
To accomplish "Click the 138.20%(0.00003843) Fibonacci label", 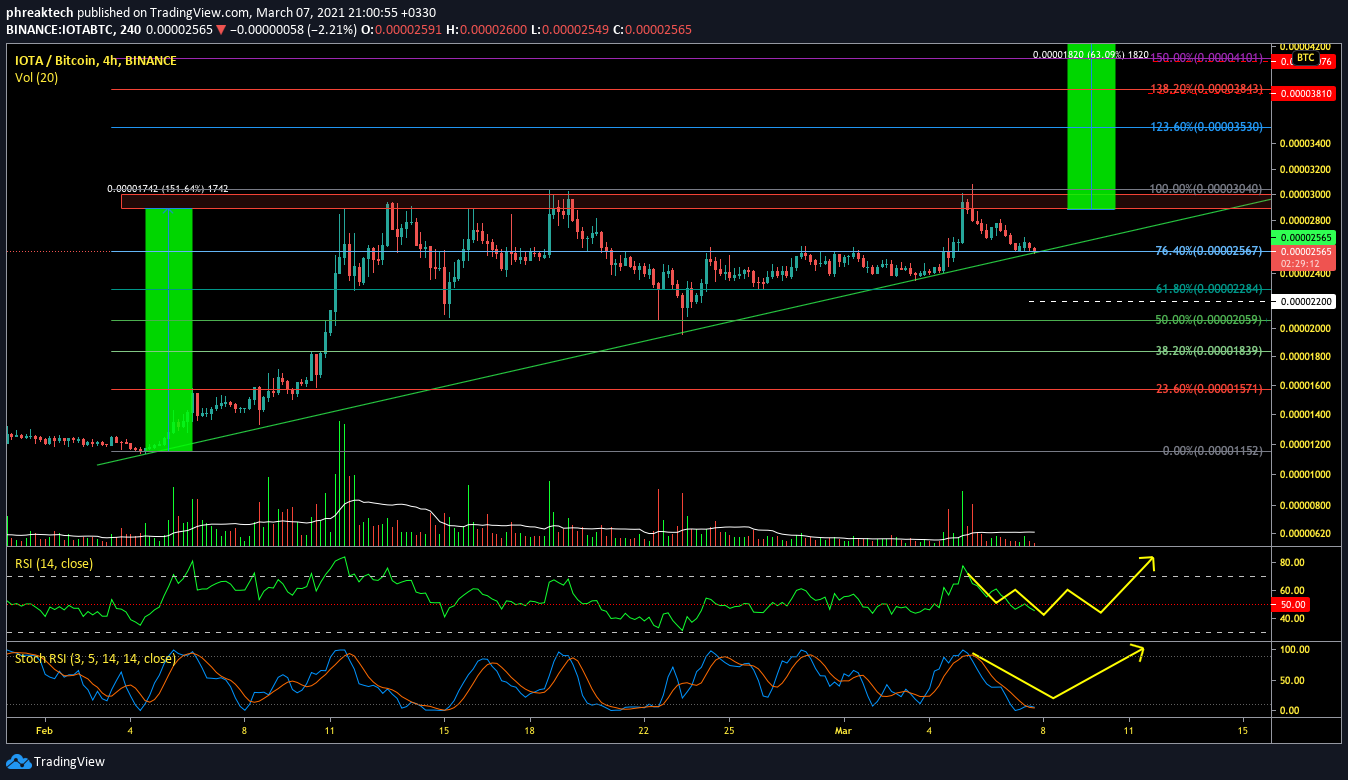I will (1206, 89).
